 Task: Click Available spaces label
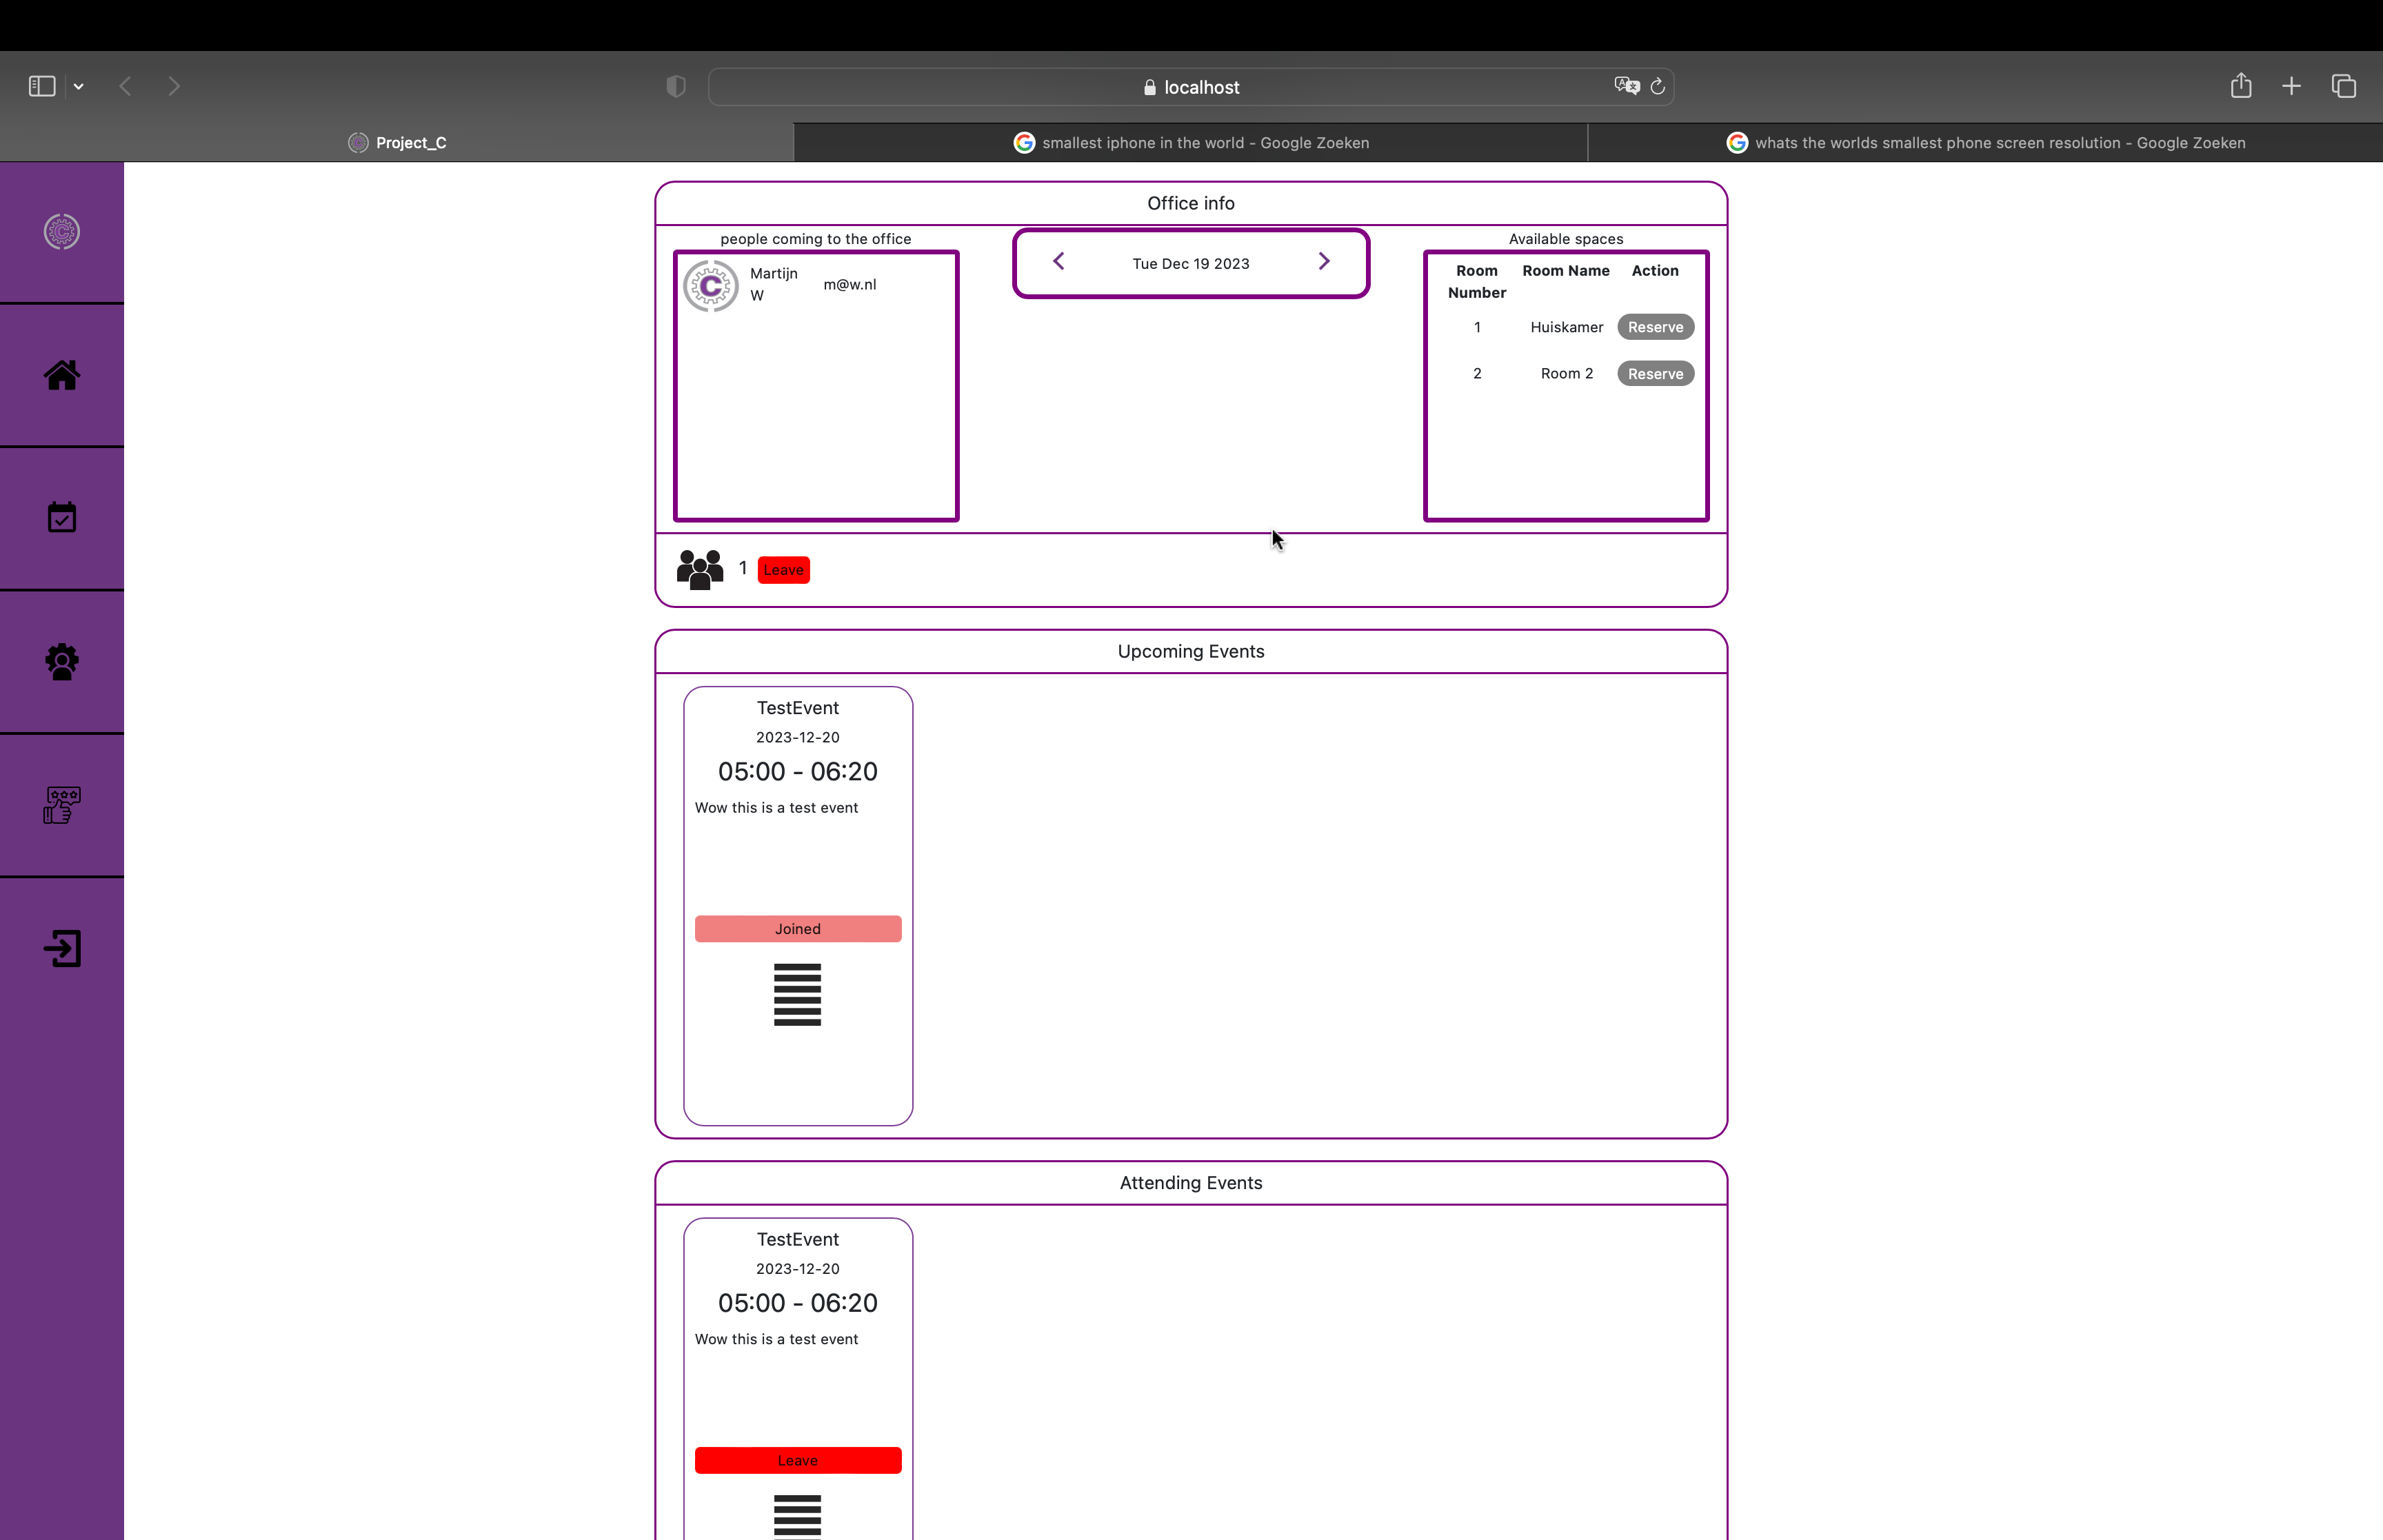(1566, 239)
